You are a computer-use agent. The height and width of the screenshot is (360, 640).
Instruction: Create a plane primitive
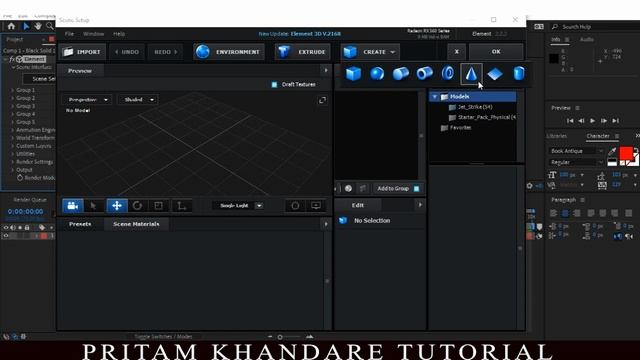coord(495,74)
